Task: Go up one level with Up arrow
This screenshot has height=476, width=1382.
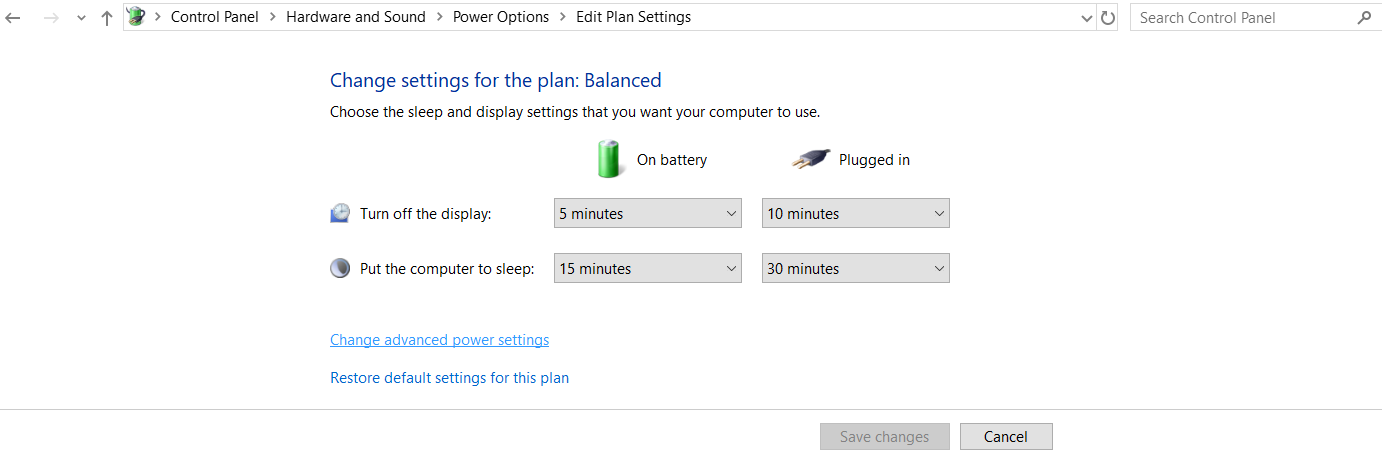Action: [107, 18]
